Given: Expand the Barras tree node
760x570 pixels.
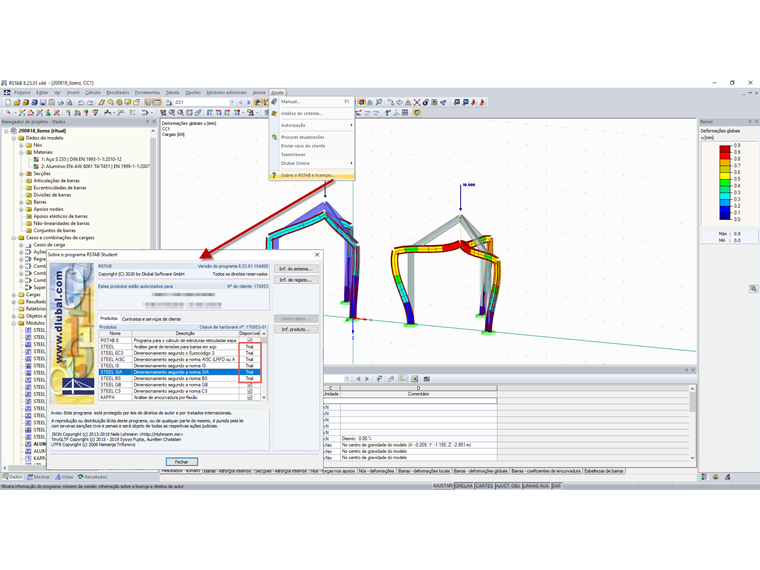Looking at the screenshot, I should [21, 202].
